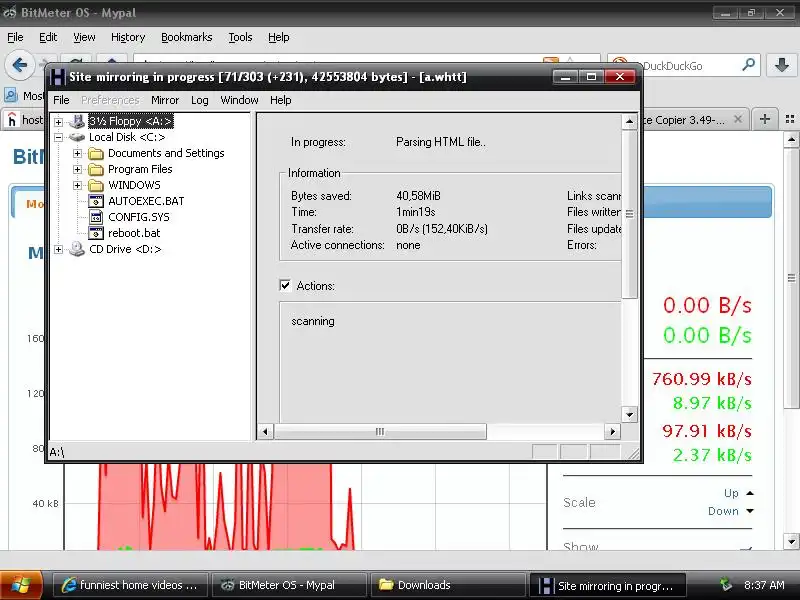Select the CD Drive D: icon

(77, 249)
